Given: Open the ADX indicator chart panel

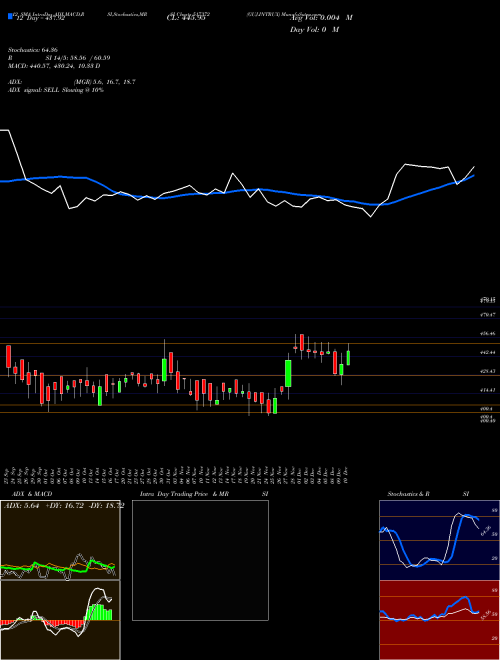Looking at the screenshot, I should 60,540.
